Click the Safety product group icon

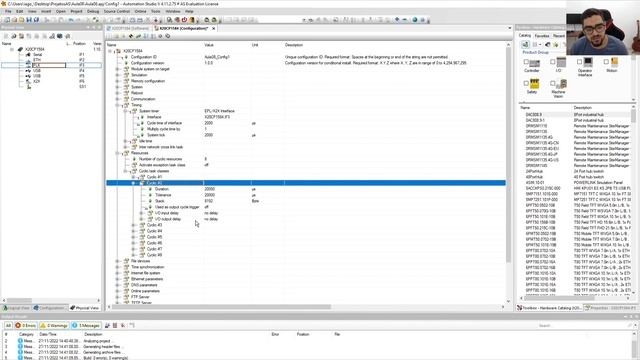(x=534, y=84)
